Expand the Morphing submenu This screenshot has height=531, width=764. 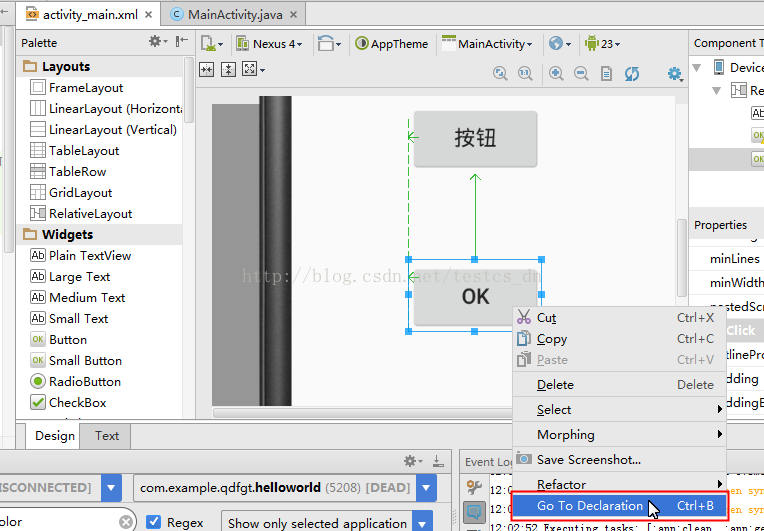(620, 435)
